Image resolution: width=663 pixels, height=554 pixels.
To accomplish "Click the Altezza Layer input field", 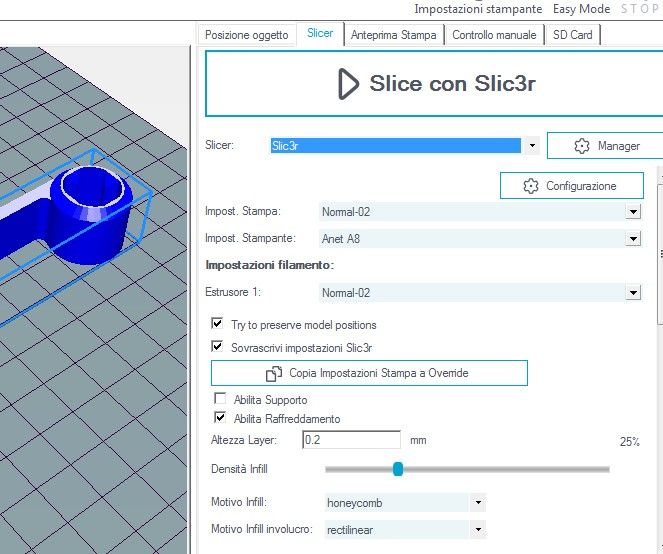I will tap(350, 440).
